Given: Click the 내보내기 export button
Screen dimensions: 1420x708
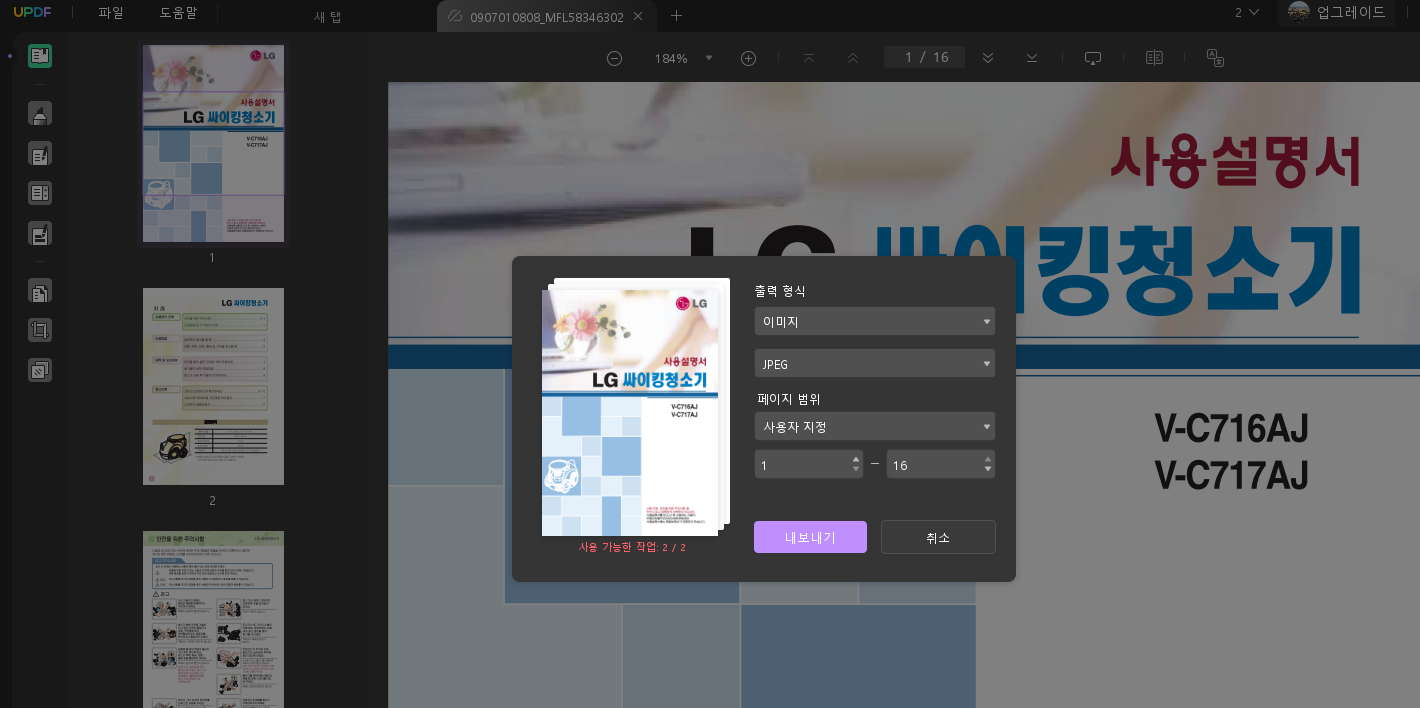Looking at the screenshot, I should pos(810,537).
